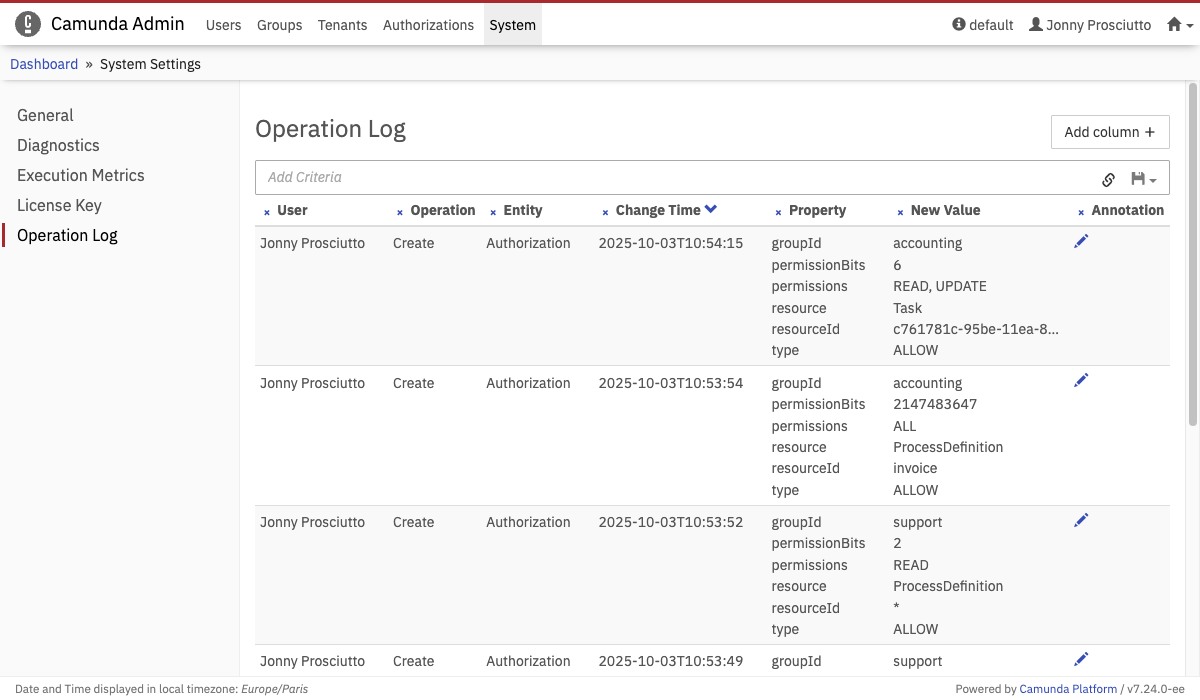Screen dimensions: 1200x700
Task: Click the copy search link icon
Action: point(1108,179)
